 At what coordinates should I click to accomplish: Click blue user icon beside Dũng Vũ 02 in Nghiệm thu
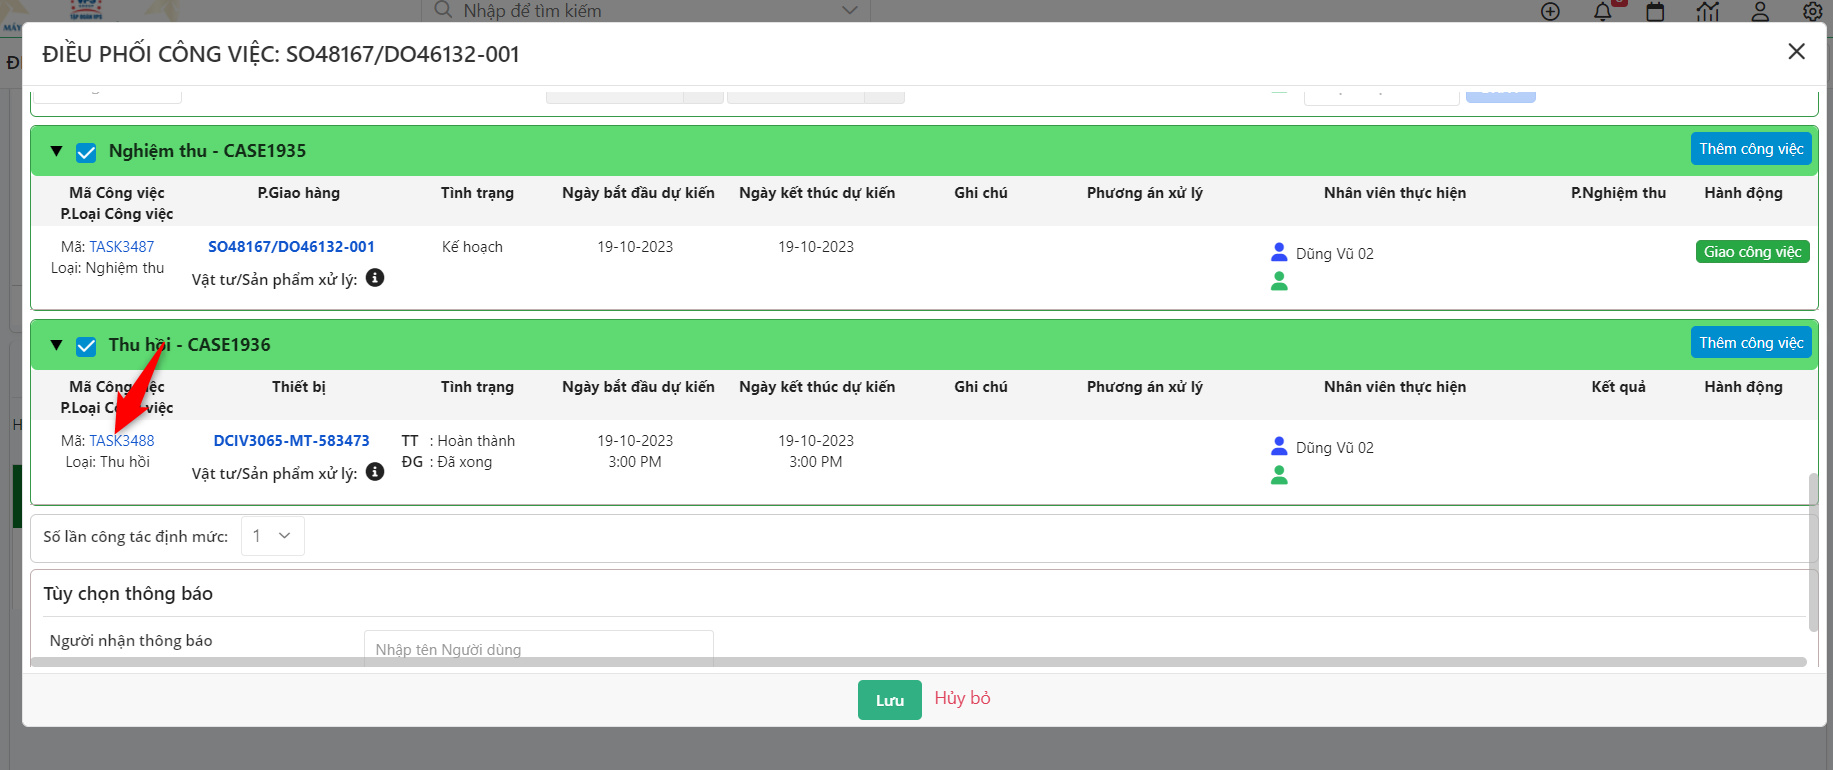1279,252
